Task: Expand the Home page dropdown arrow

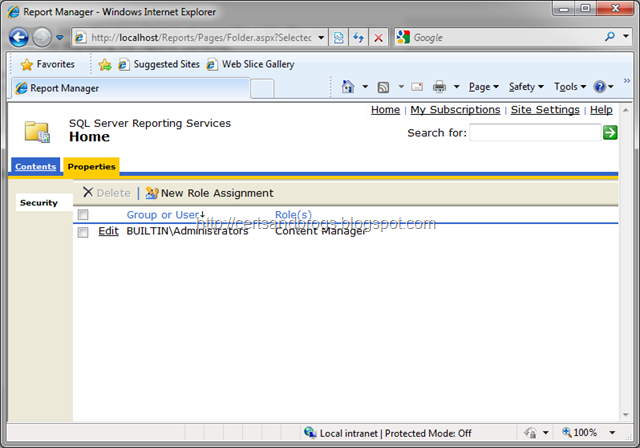Action: 365,86
